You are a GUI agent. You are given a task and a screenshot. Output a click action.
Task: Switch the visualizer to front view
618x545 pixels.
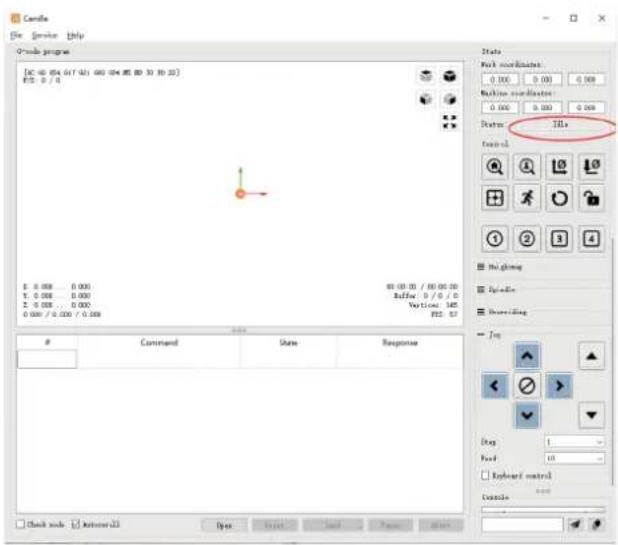click(x=426, y=99)
